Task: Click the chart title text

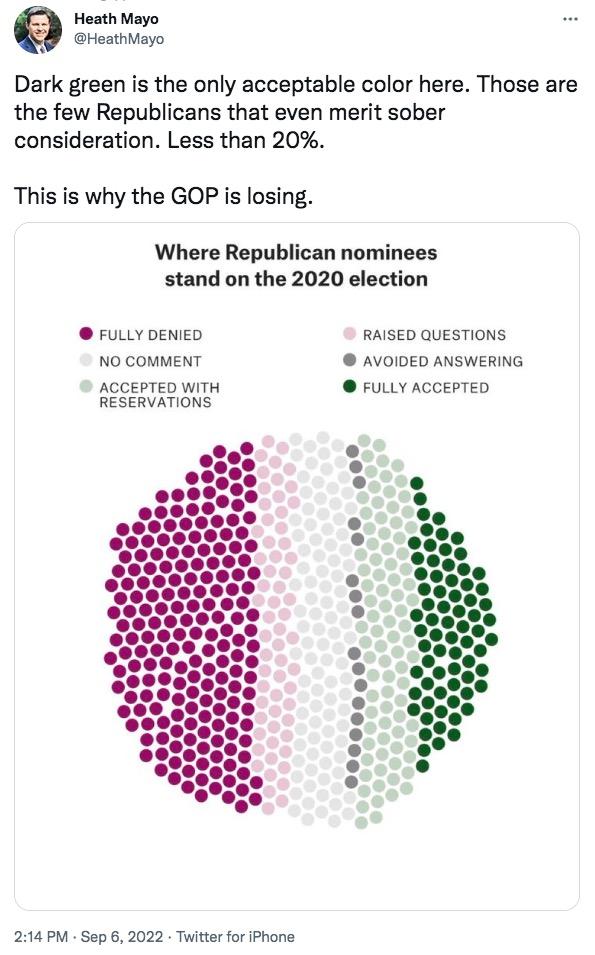Action: click(296, 264)
